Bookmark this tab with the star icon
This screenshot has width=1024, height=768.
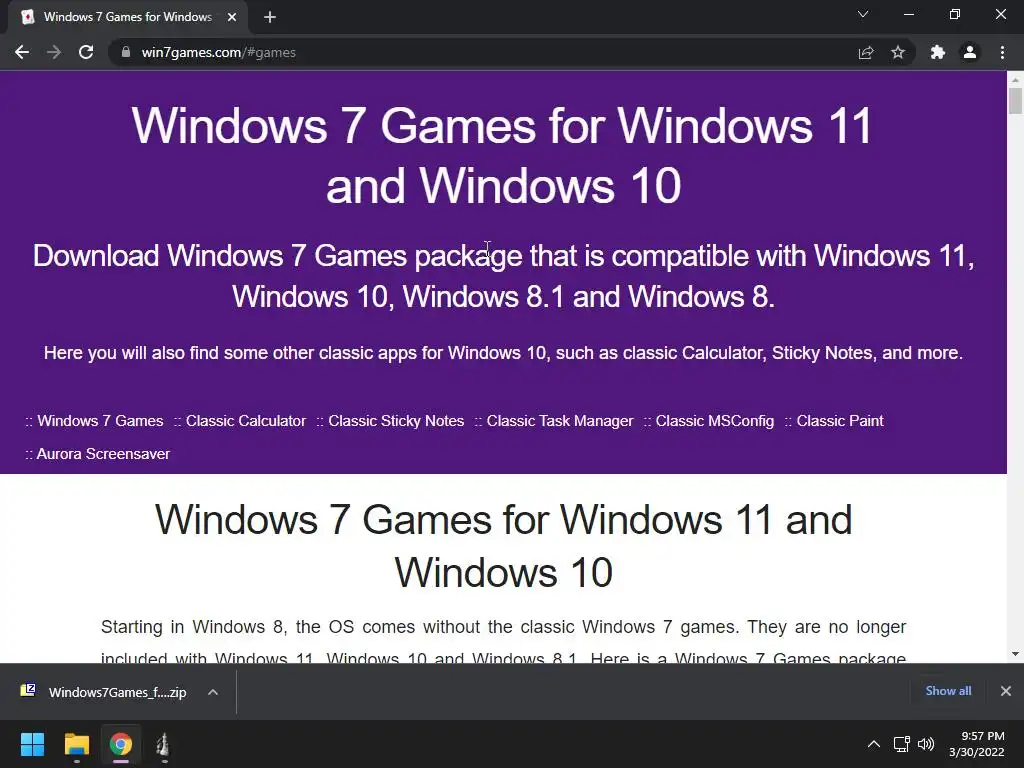pos(898,52)
